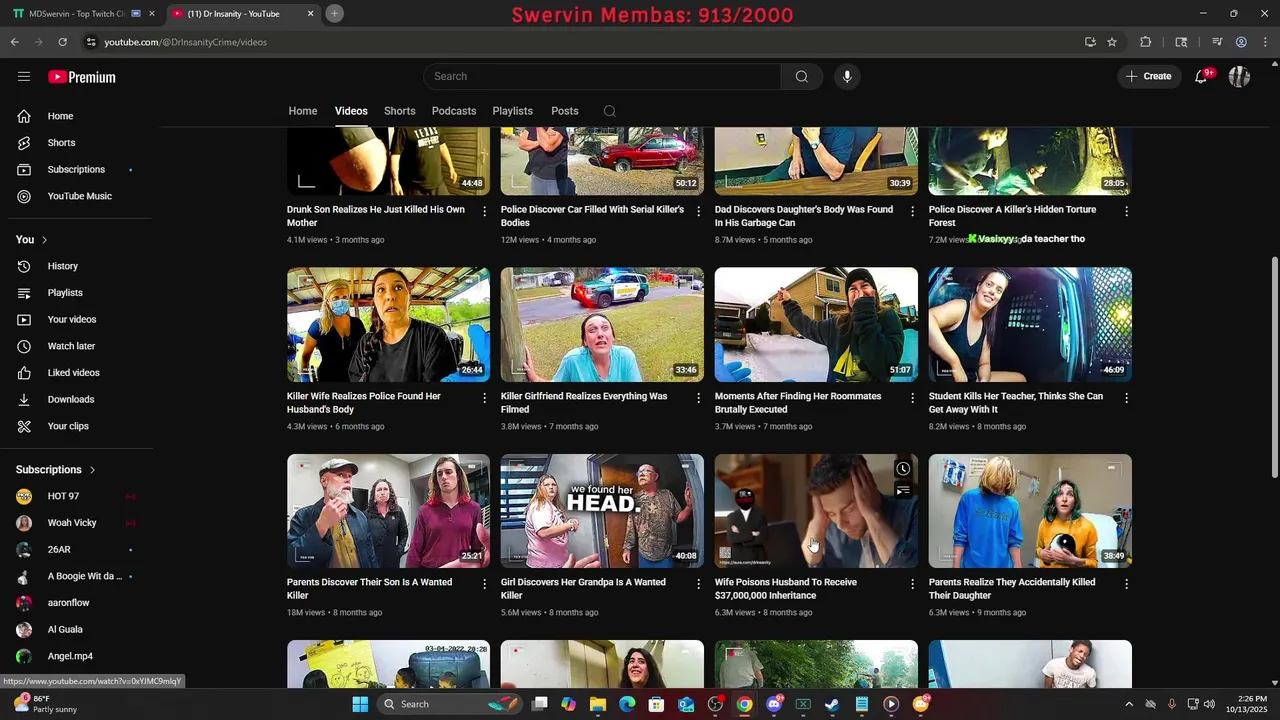Switch to the channel Home tab
Screen dimensions: 1280x720
(303, 111)
